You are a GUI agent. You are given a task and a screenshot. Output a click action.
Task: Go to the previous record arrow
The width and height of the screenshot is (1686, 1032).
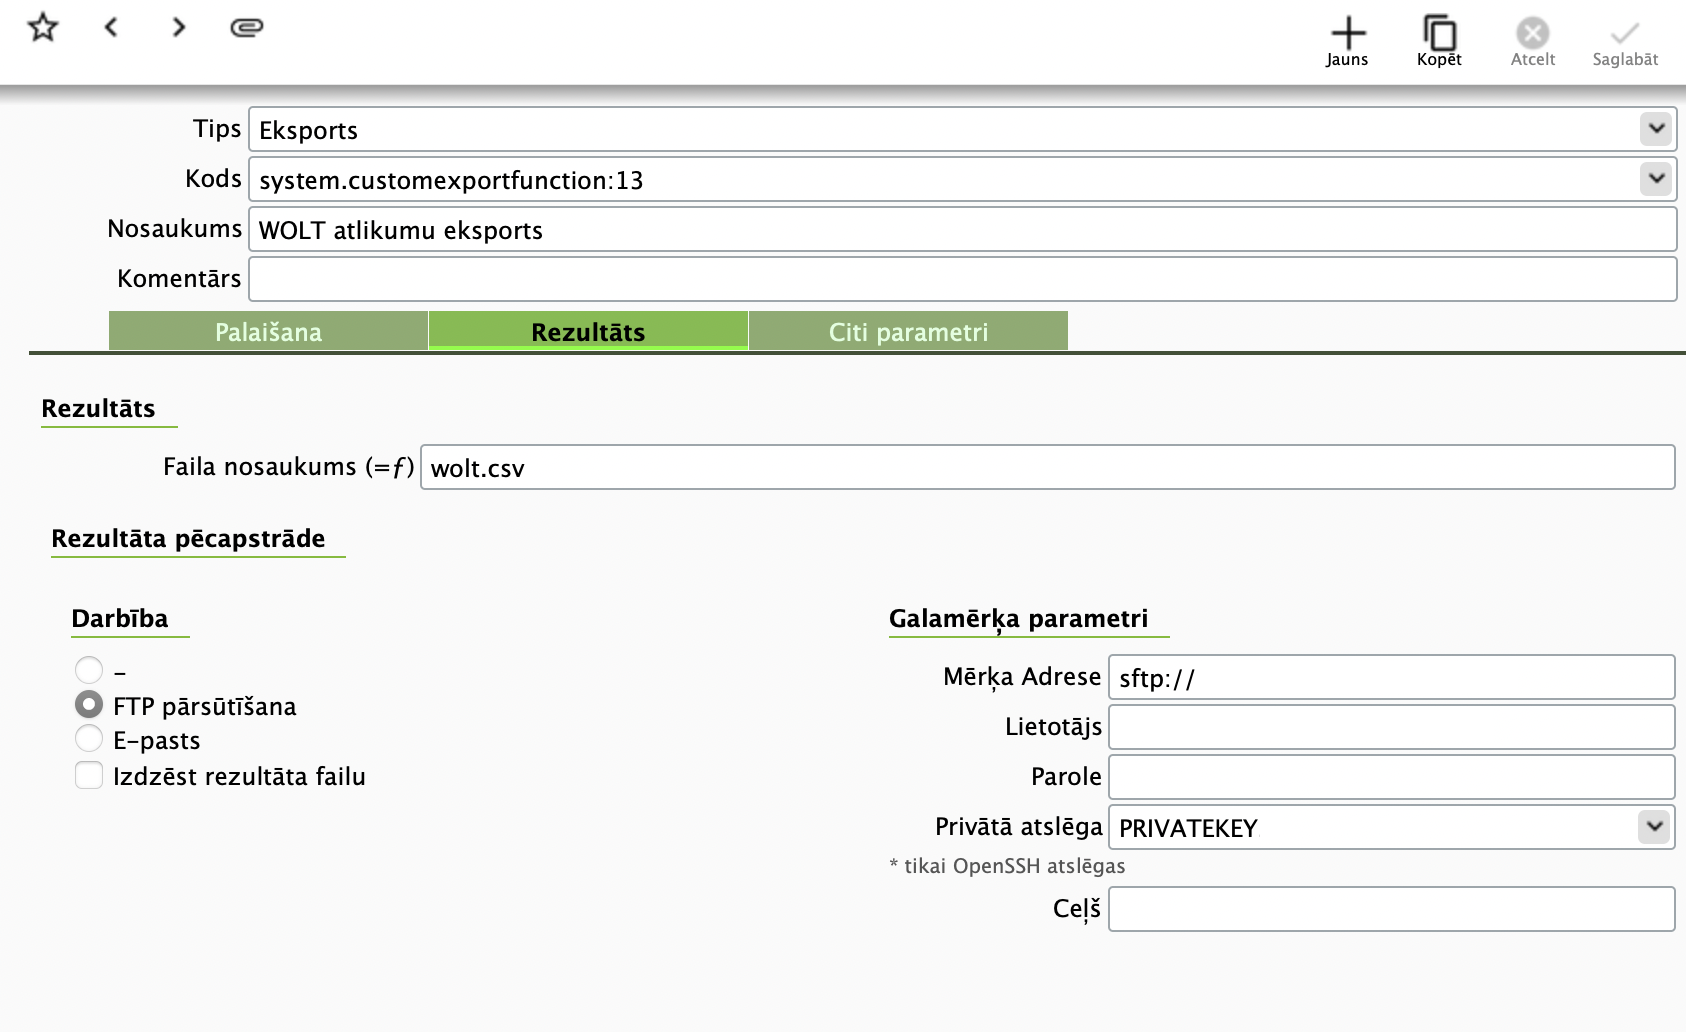[x=111, y=27]
